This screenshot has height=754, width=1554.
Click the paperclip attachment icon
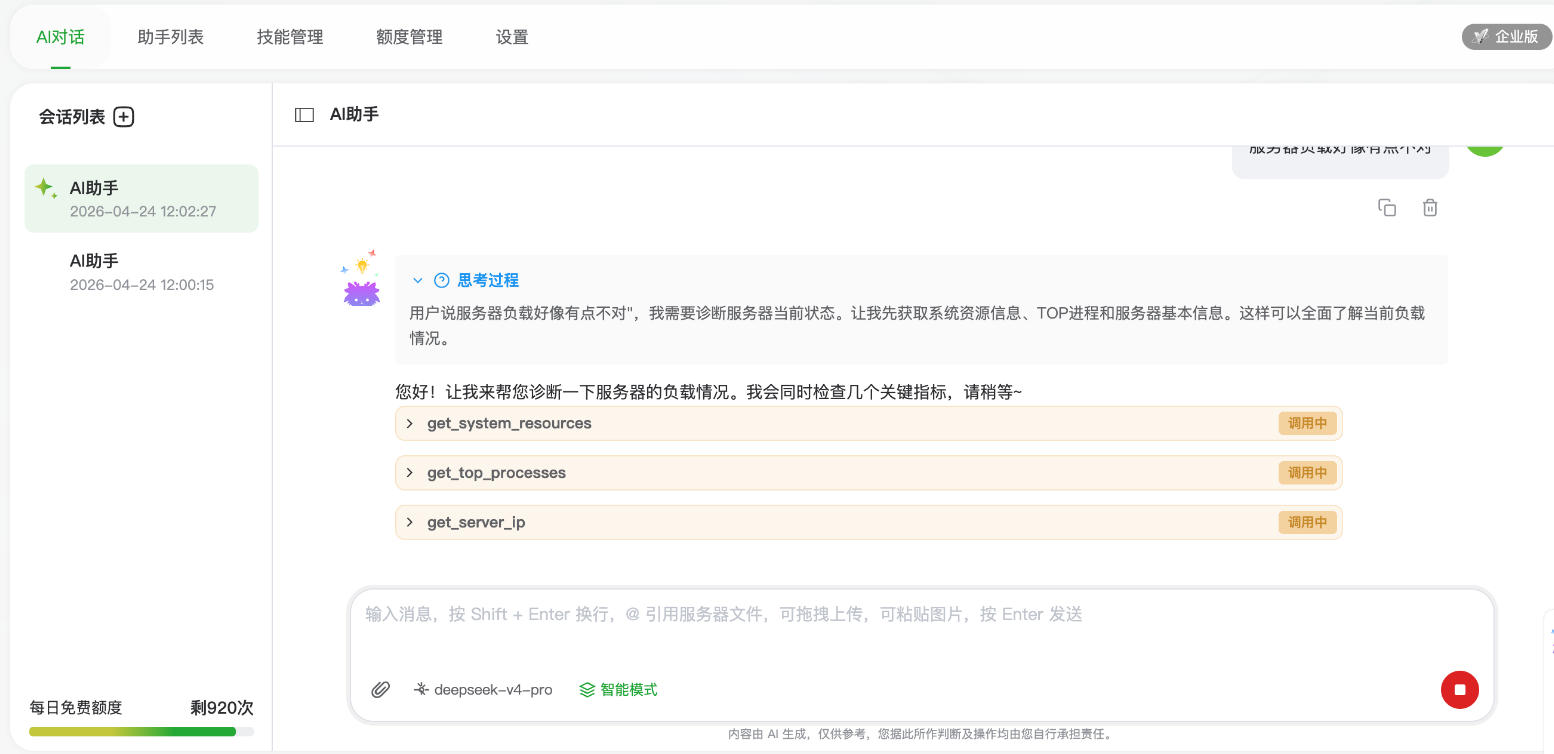coord(380,689)
